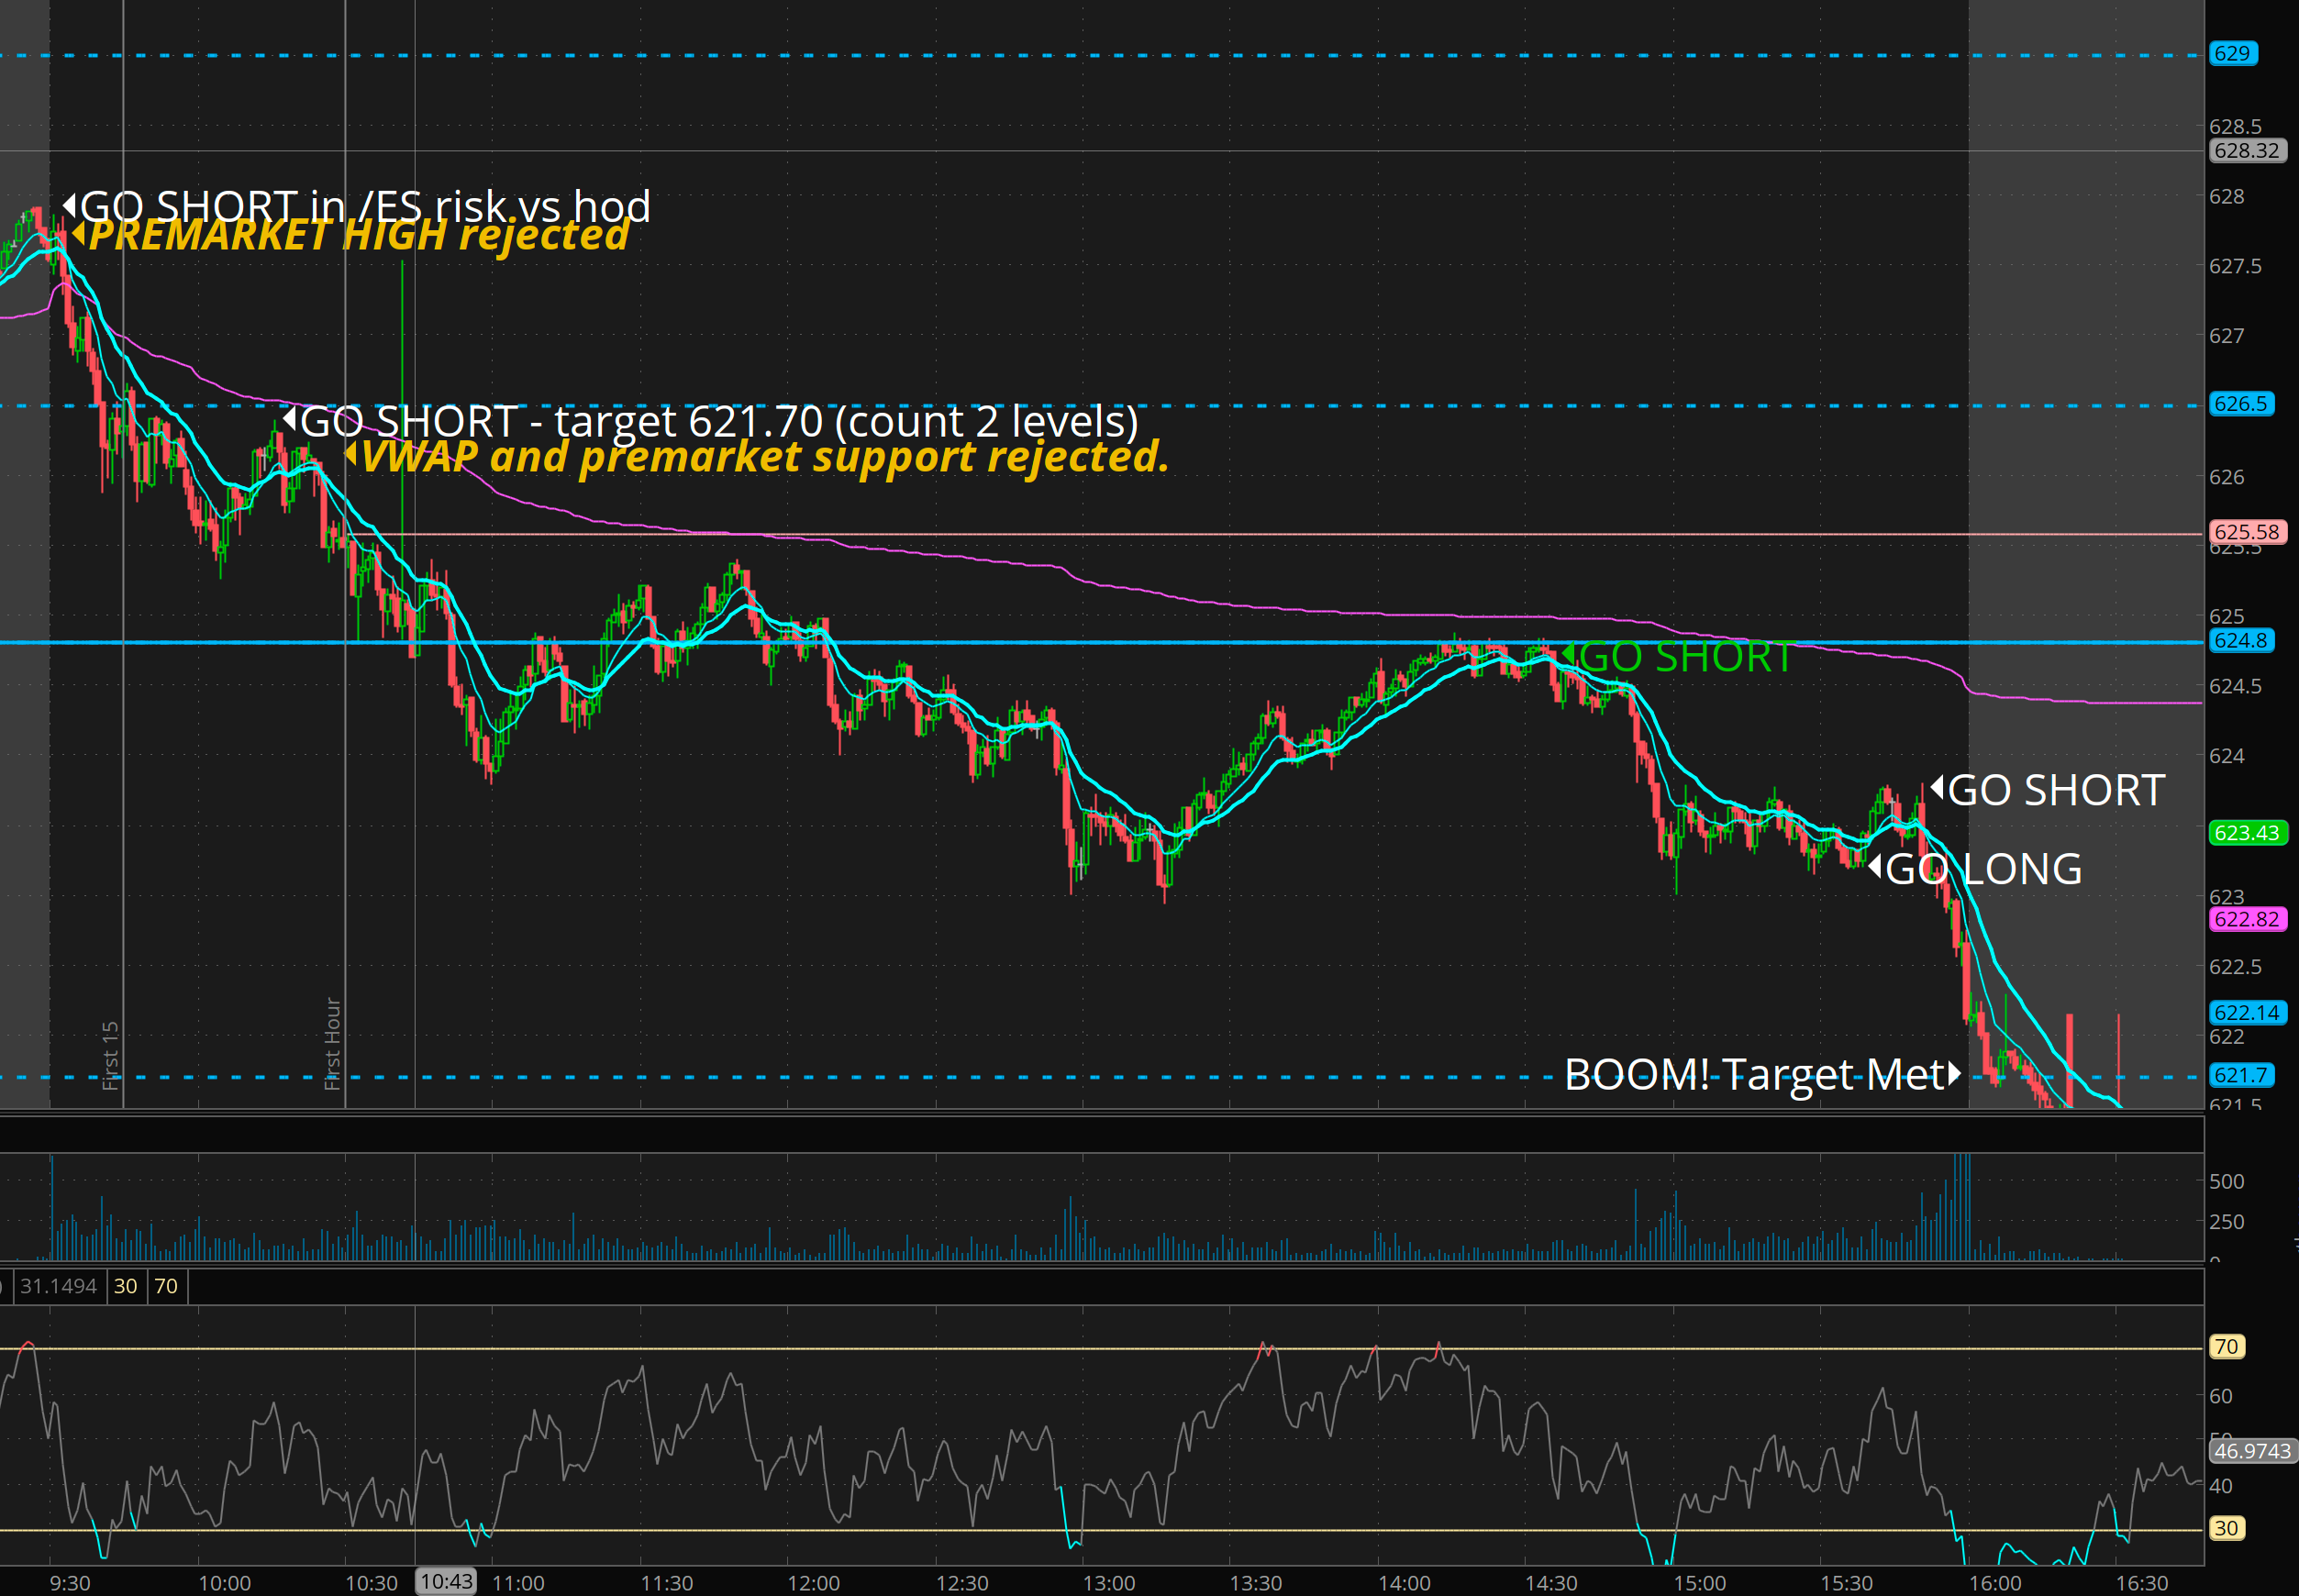Click the RSI value 31.1494 field
The height and width of the screenshot is (1596, 2299).
click(x=58, y=1286)
